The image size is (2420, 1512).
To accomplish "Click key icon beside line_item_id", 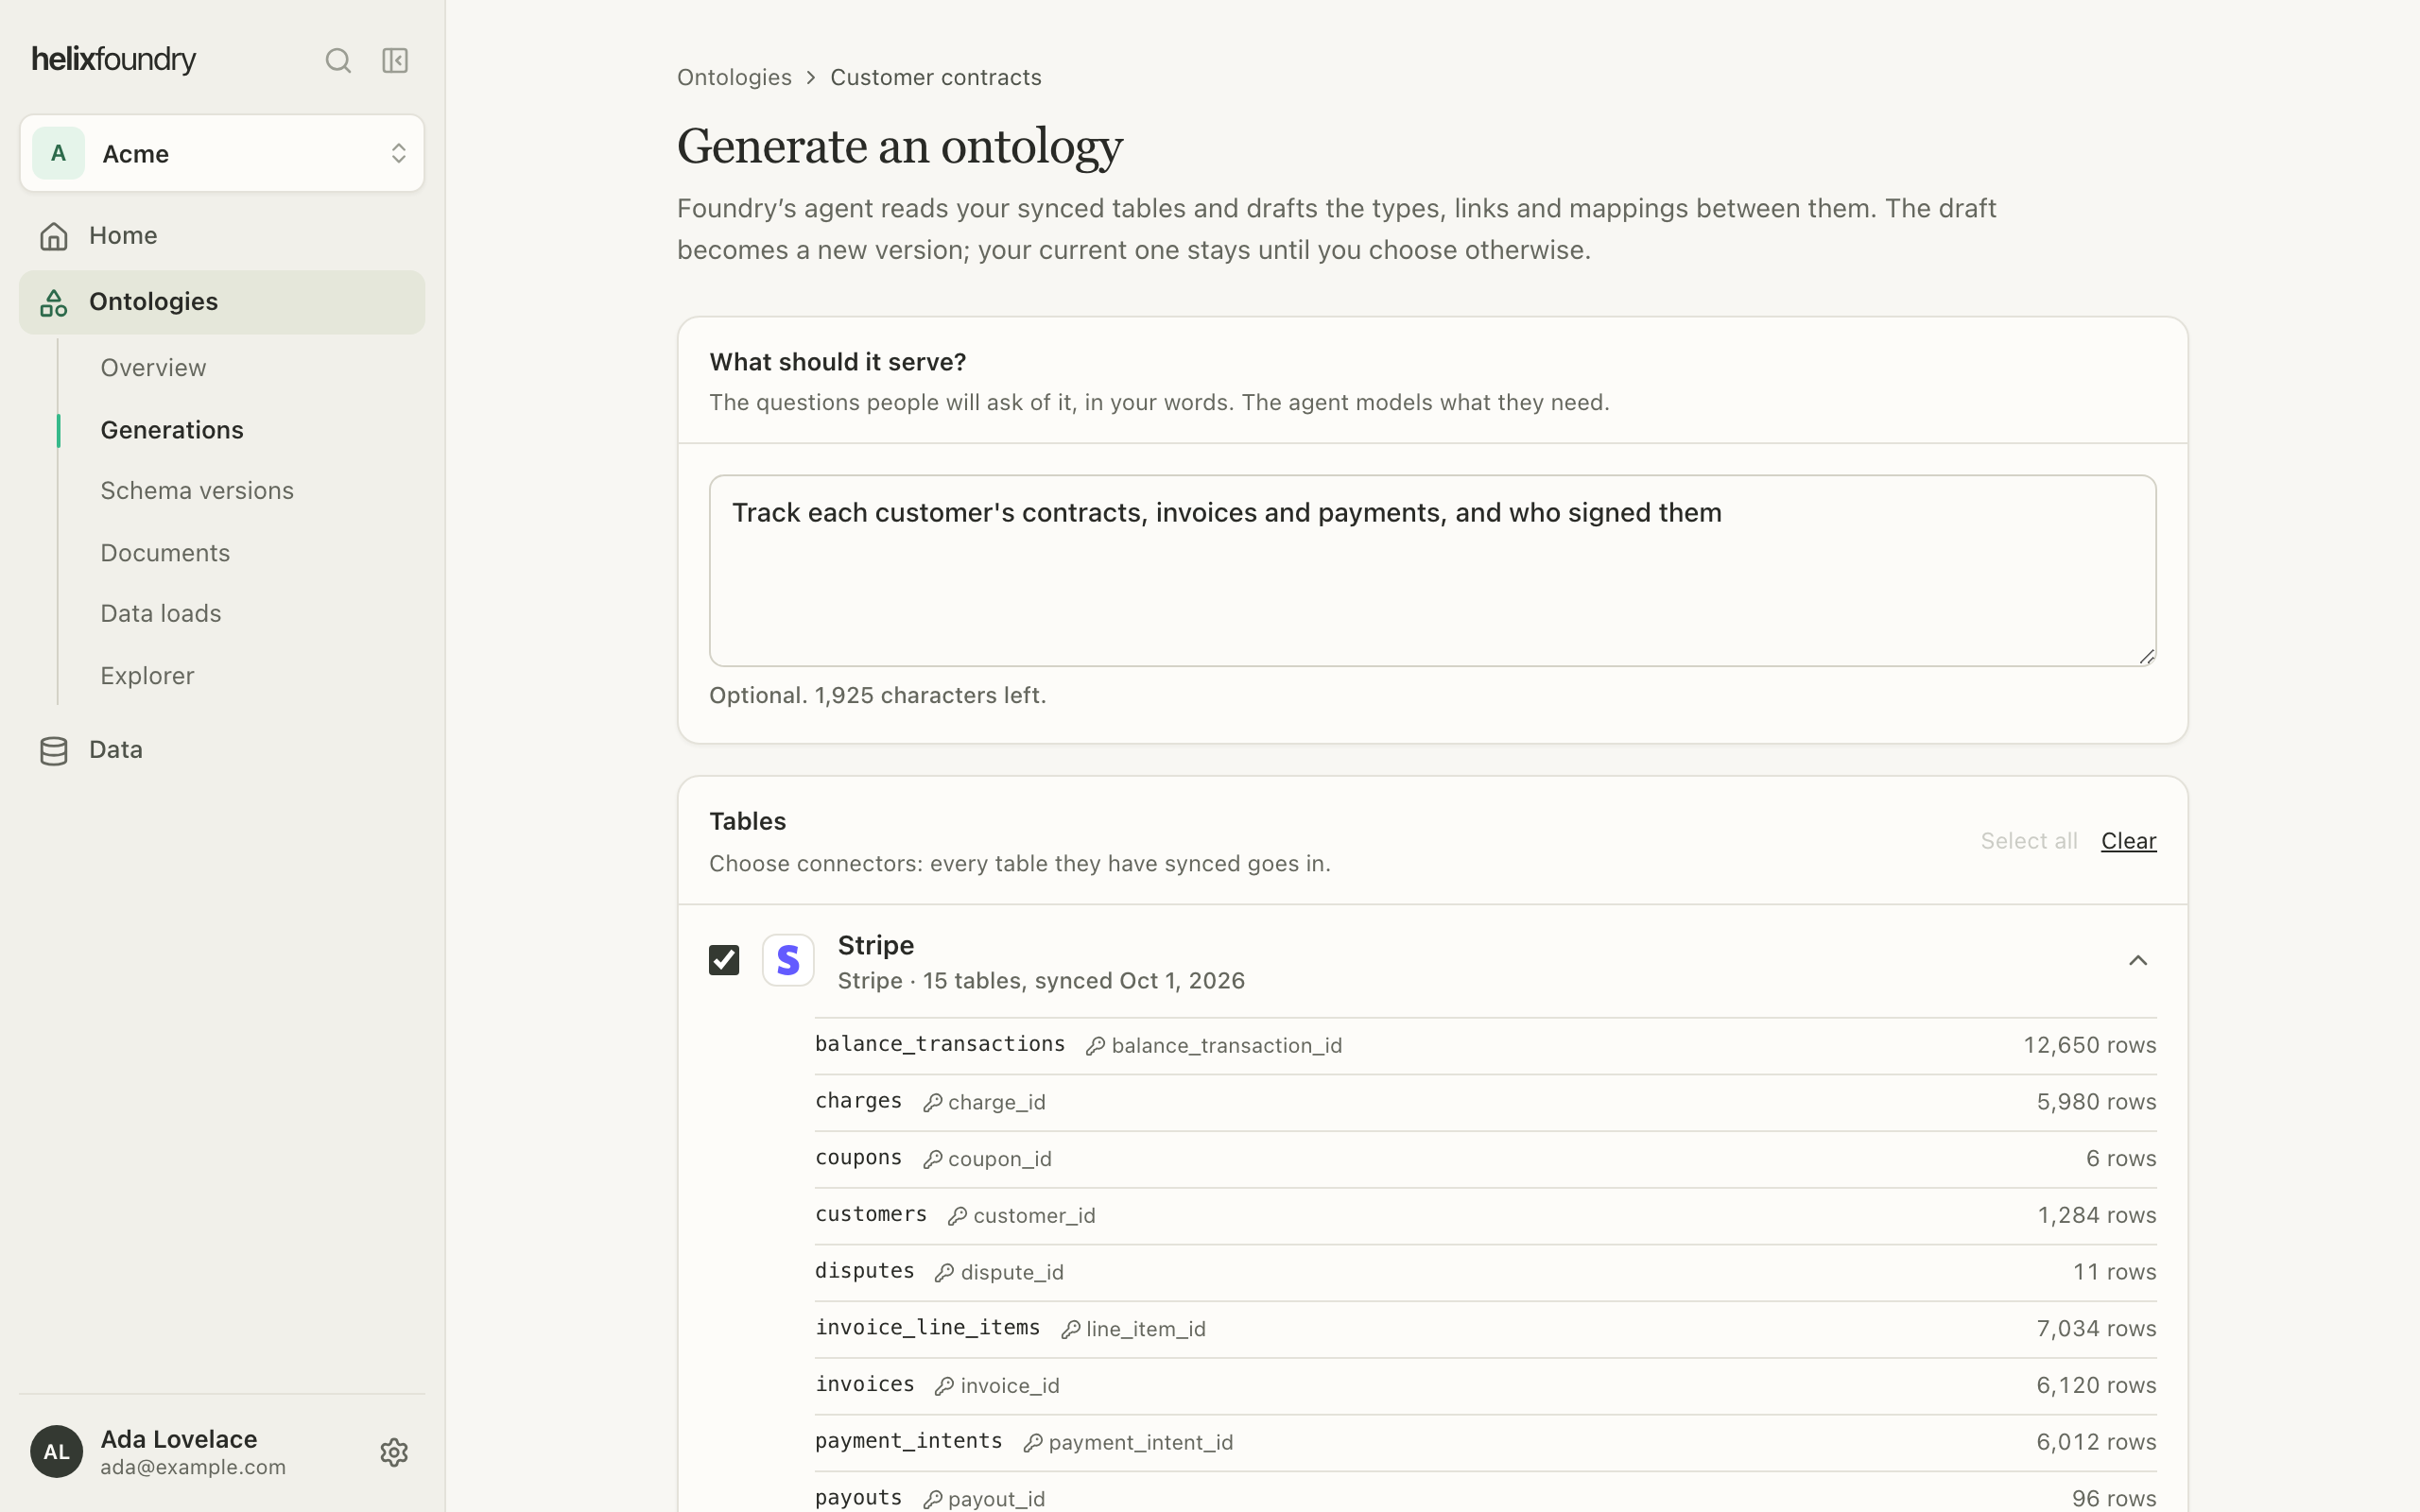I will (1070, 1329).
